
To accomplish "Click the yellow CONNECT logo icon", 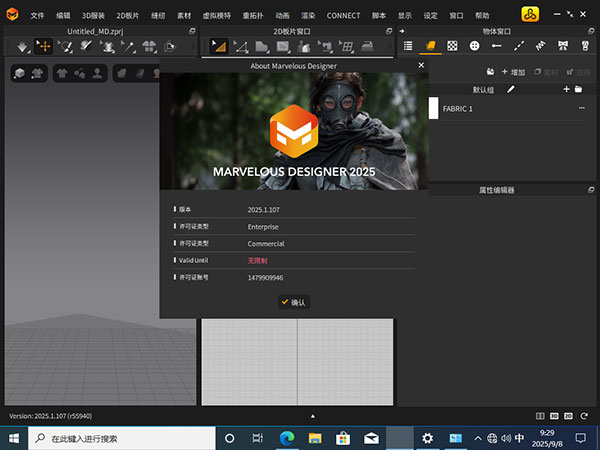I will tap(530, 16).
